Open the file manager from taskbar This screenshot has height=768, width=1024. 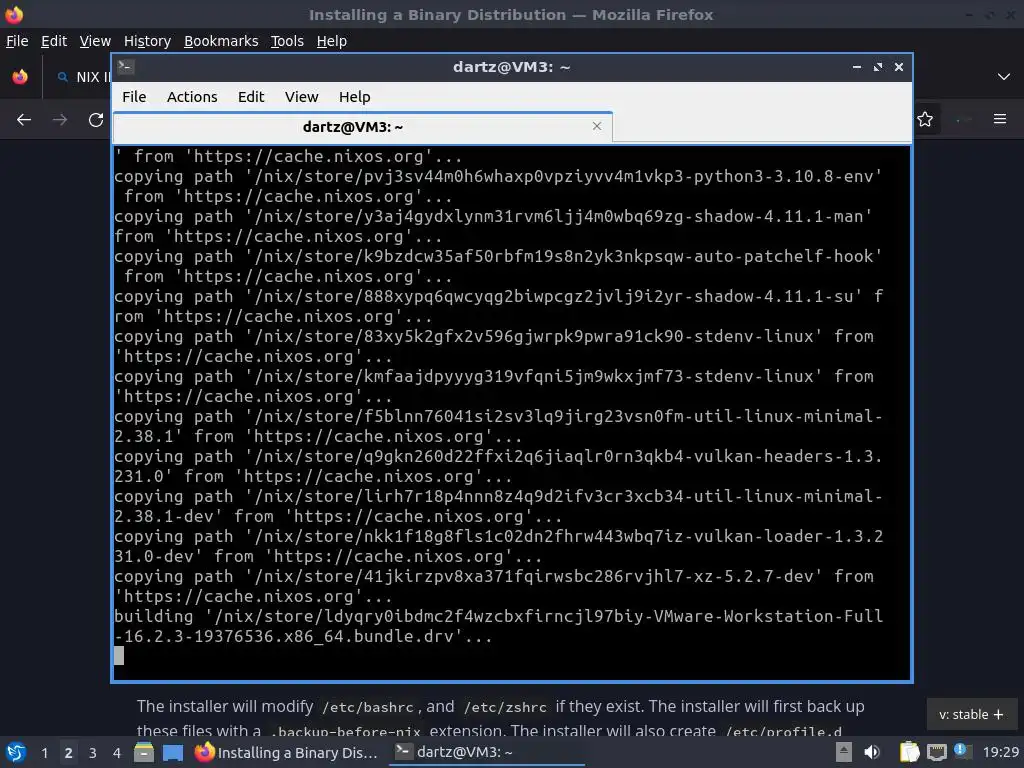(144, 752)
